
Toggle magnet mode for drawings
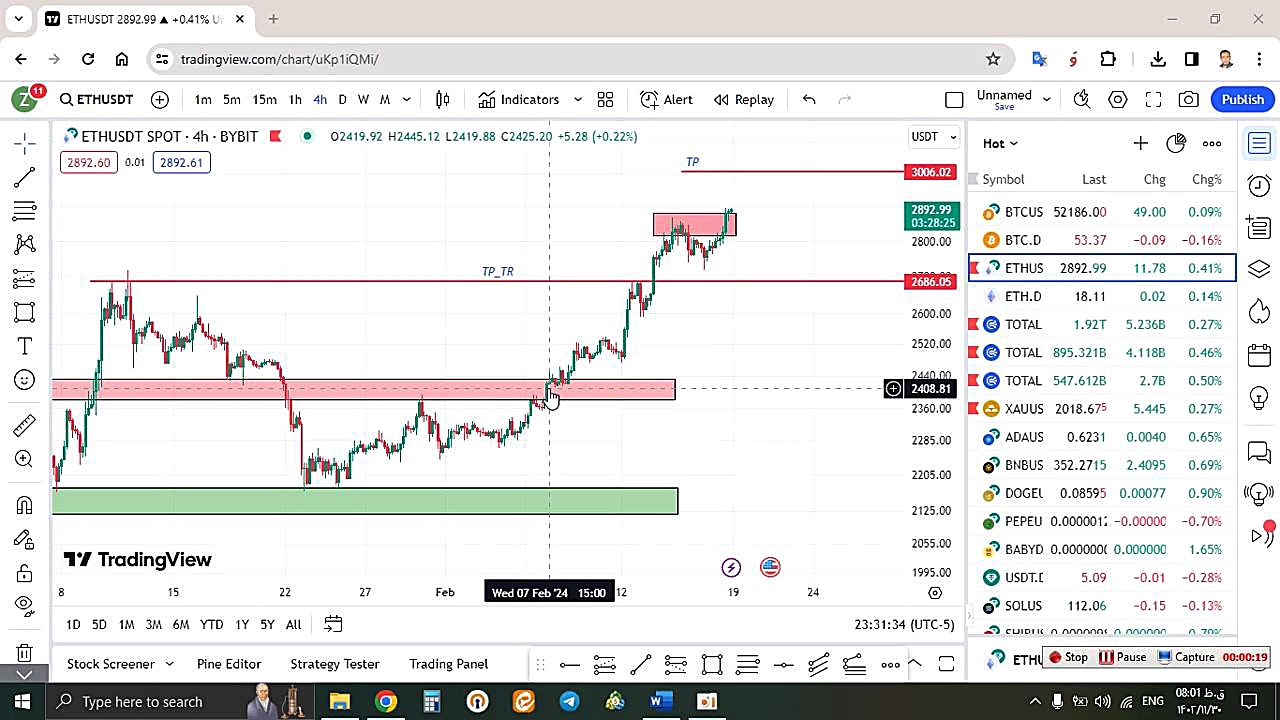click(25, 505)
